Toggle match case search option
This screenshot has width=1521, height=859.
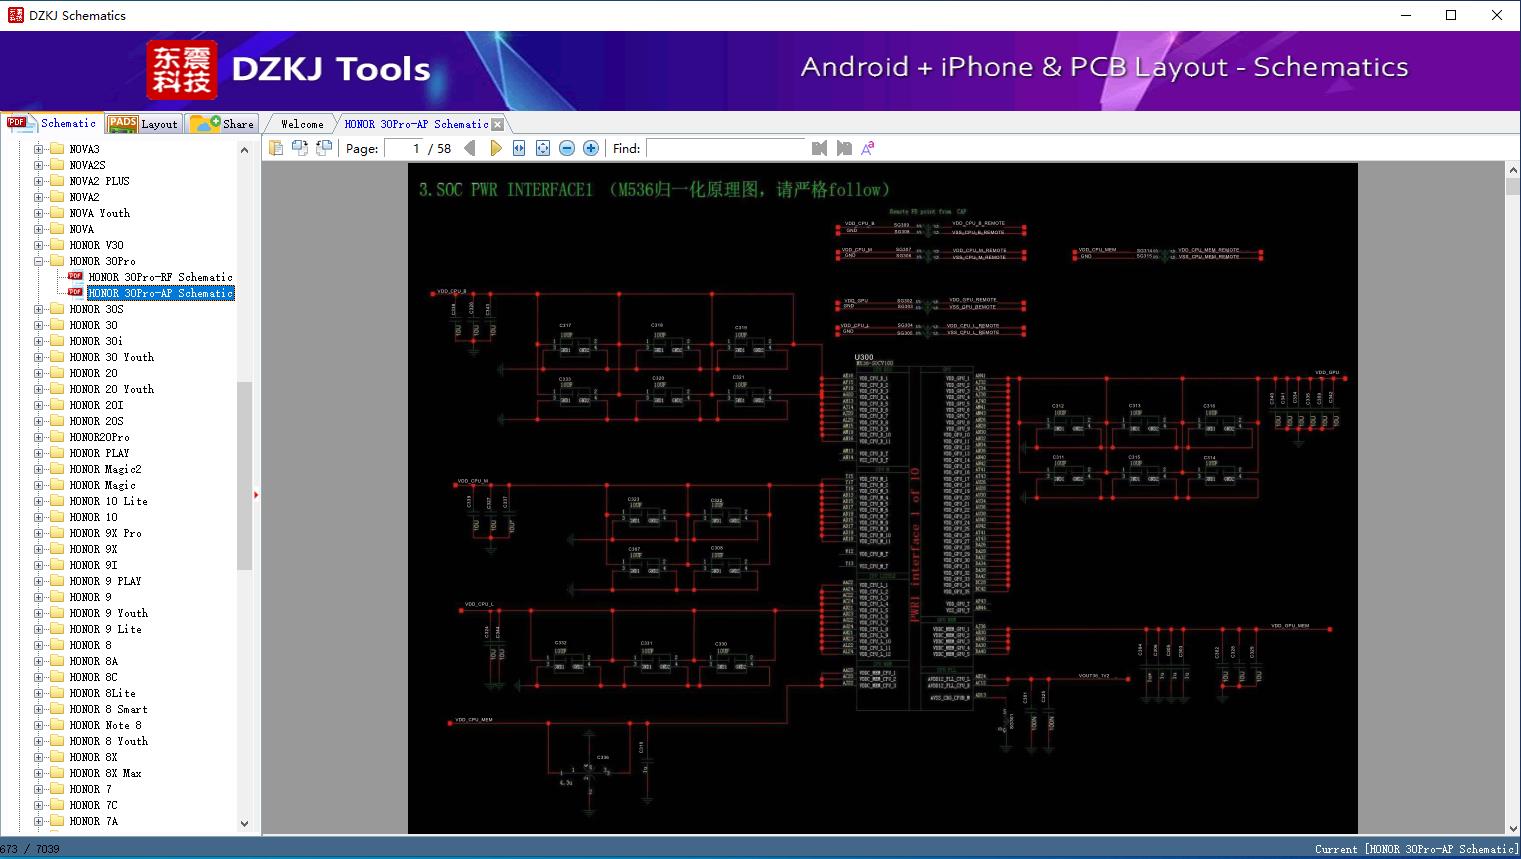pyautogui.click(x=867, y=148)
